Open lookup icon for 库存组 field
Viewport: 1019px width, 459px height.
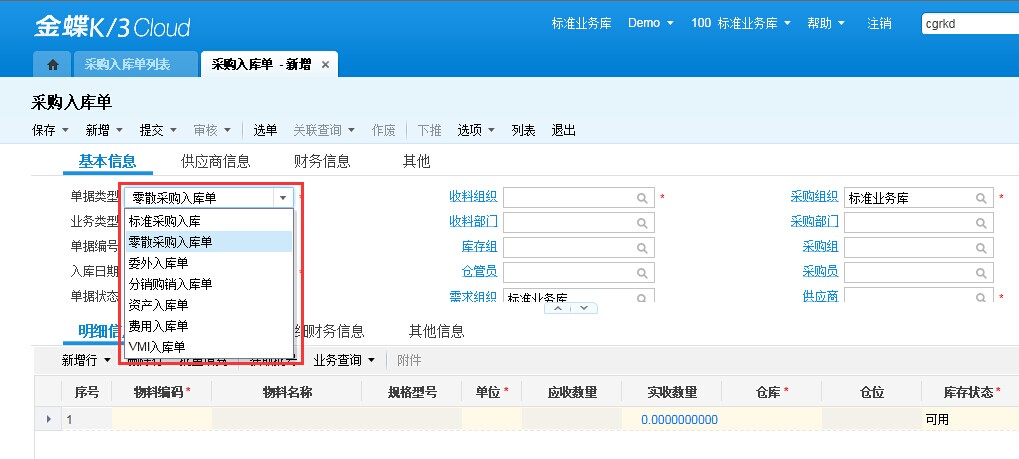(x=642, y=246)
